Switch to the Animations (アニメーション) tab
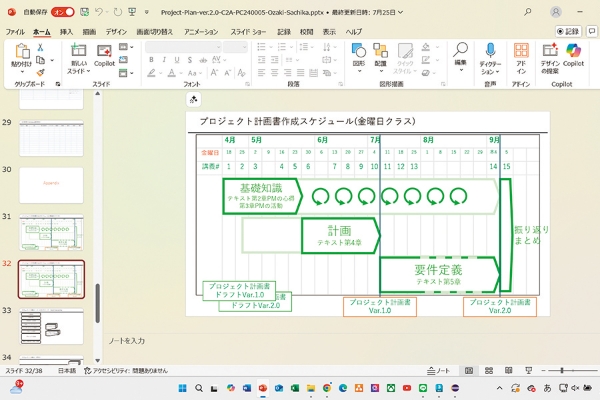This screenshot has width=600, height=400. point(200,31)
